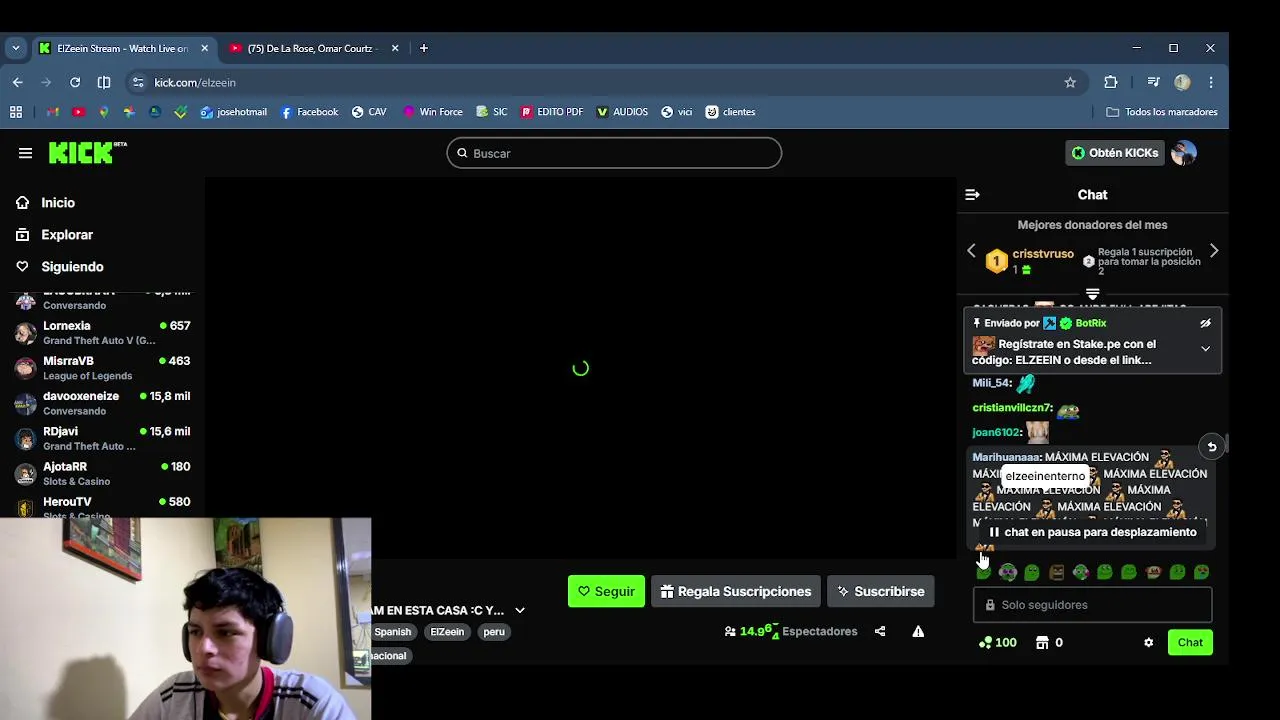Click Regala Suscripciones button

[736, 591]
